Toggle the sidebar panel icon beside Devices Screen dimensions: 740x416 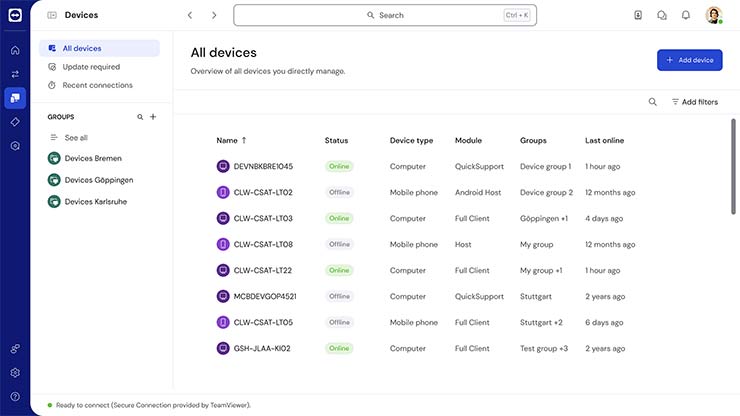[52, 15]
